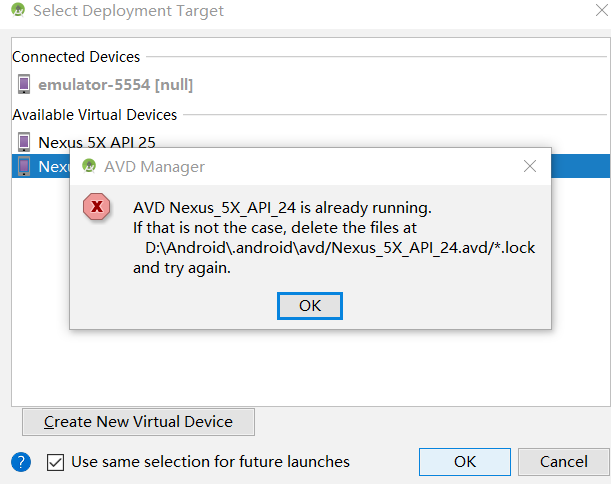Image resolution: width=611 pixels, height=484 pixels.
Task: Confirm deployment target with the bottom OK button
Action: tap(465, 462)
